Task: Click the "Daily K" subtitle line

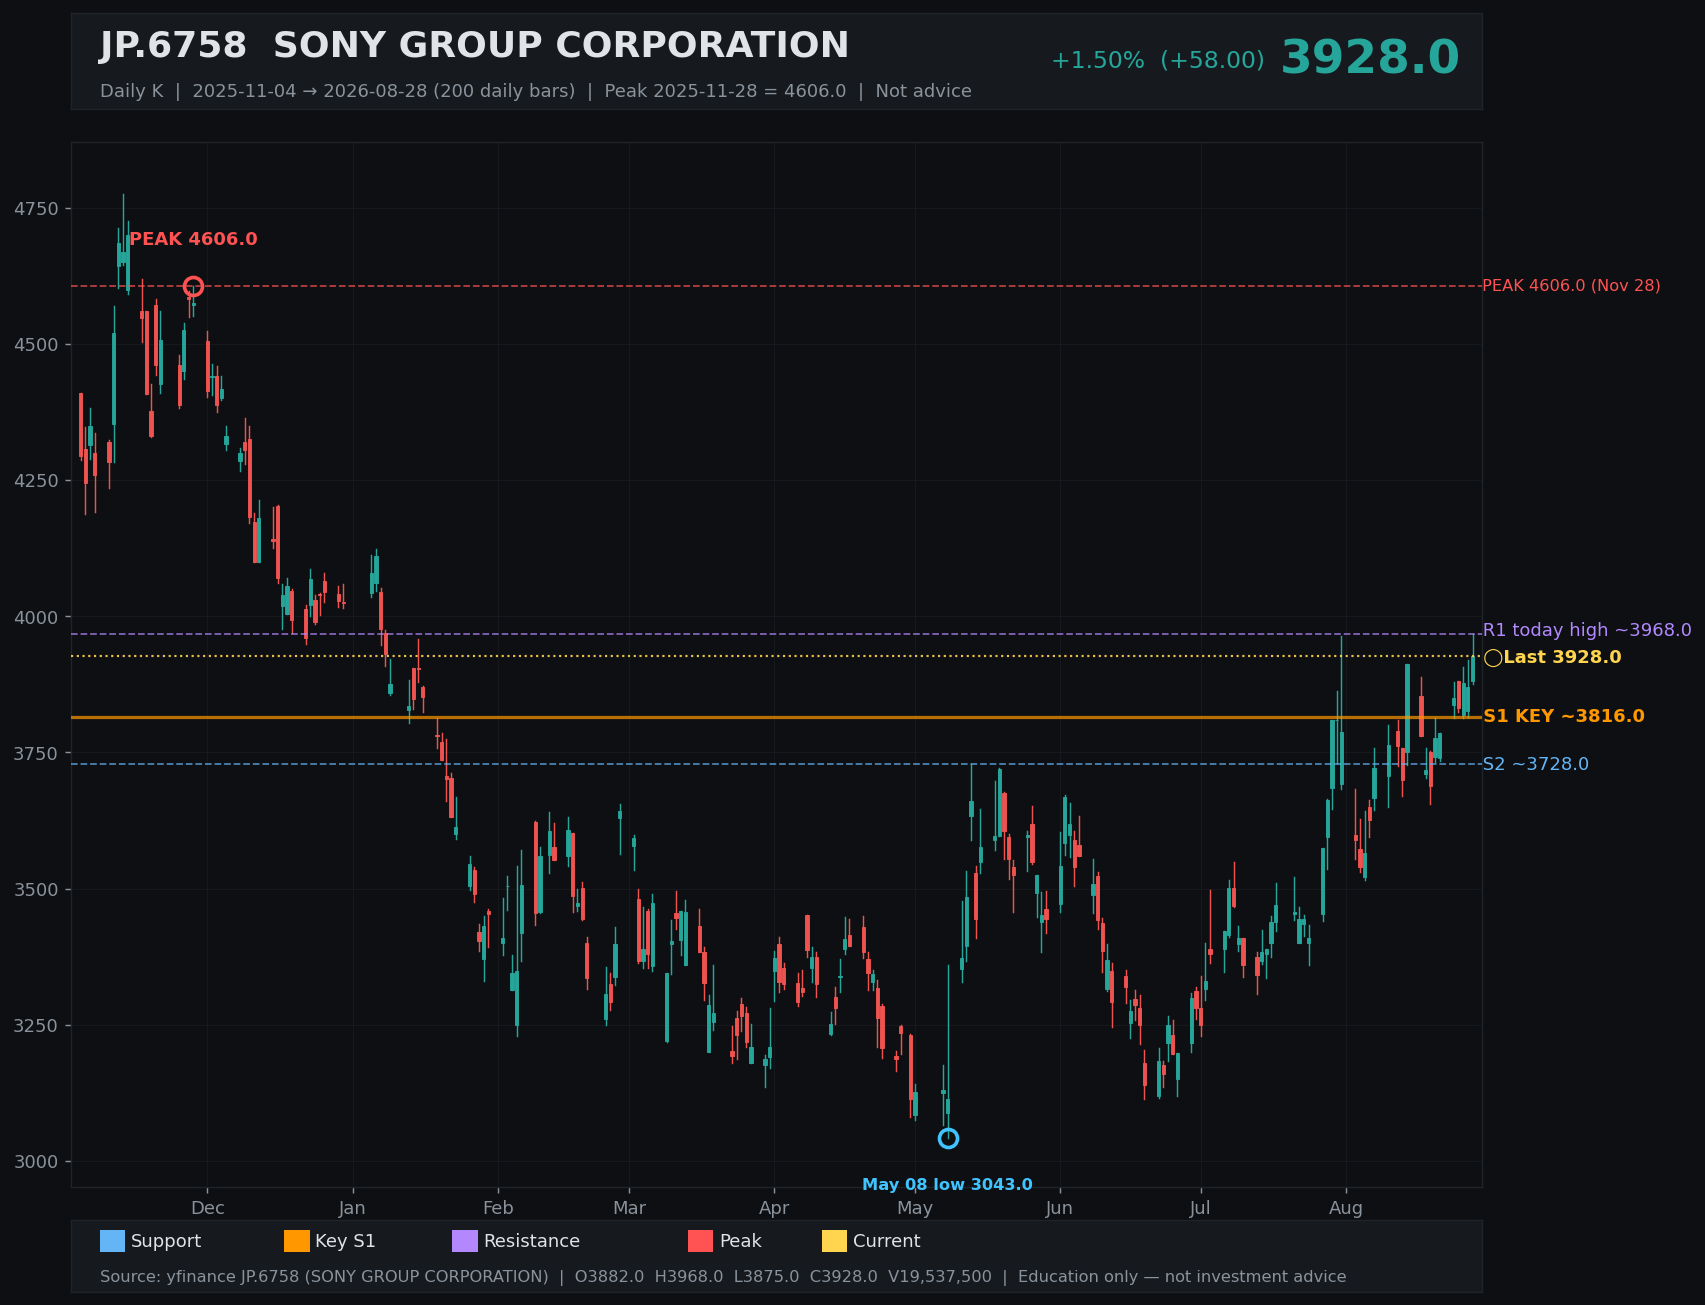Action: point(536,91)
